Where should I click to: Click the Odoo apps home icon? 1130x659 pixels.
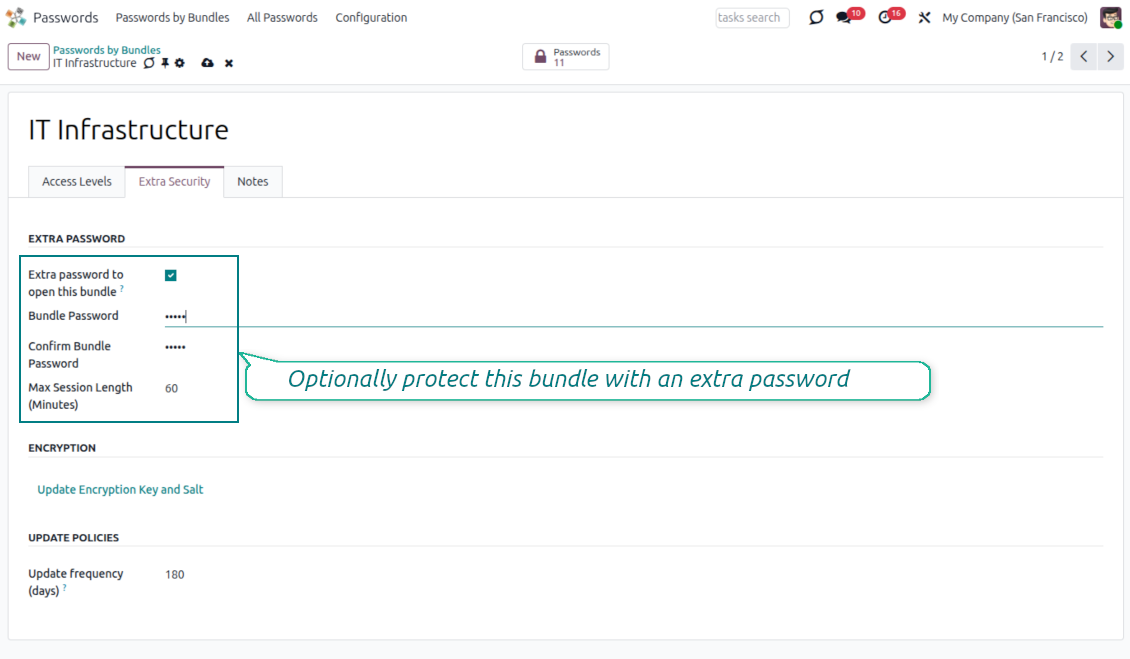point(16,17)
